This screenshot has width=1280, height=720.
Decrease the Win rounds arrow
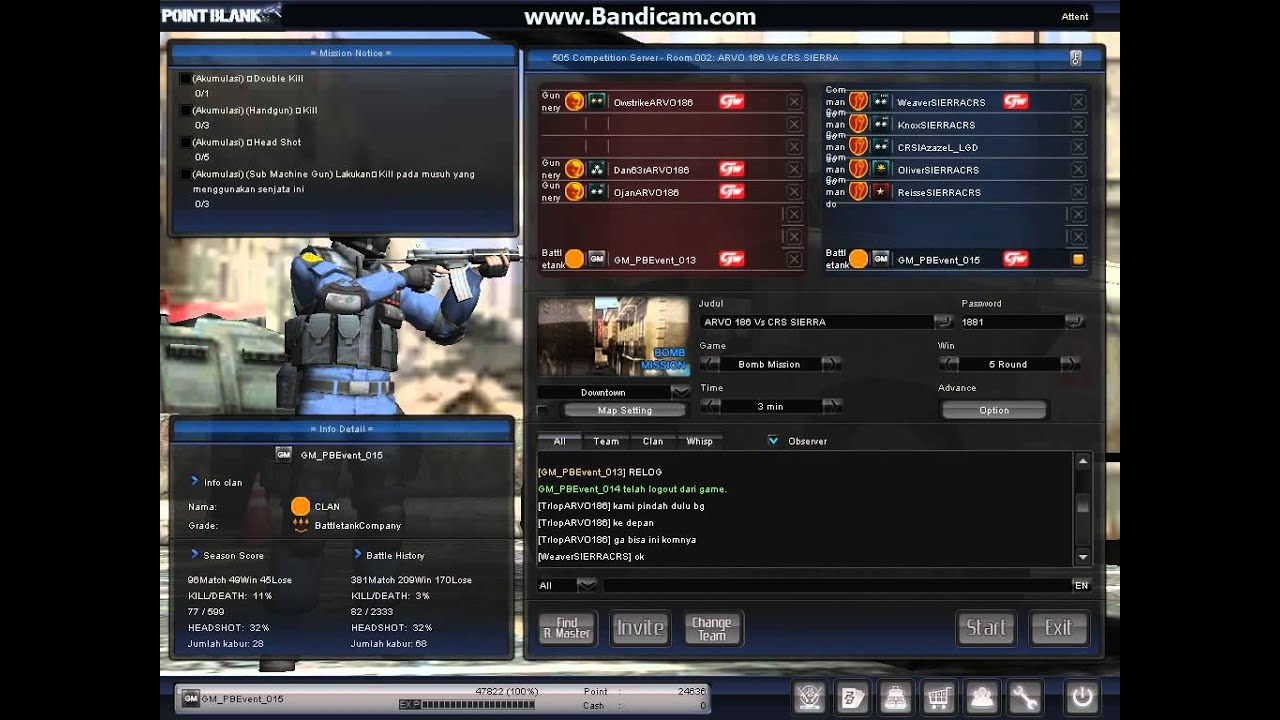point(948,364)
